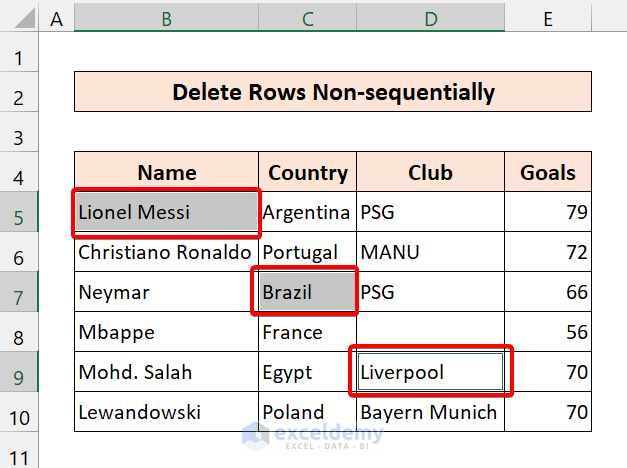Click the Bayern Munich cell
Viewport: 627px width, 468px height.
[x=429, y=412]
